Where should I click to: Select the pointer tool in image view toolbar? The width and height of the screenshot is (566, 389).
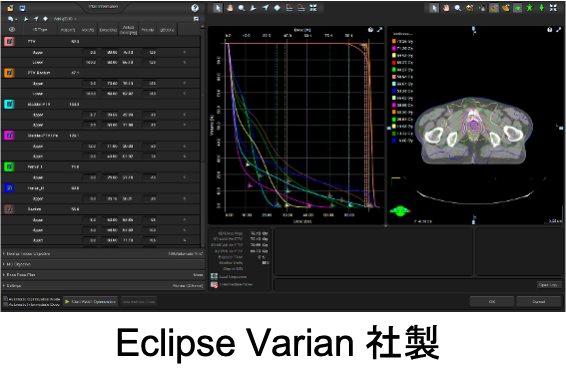[434, 8]
